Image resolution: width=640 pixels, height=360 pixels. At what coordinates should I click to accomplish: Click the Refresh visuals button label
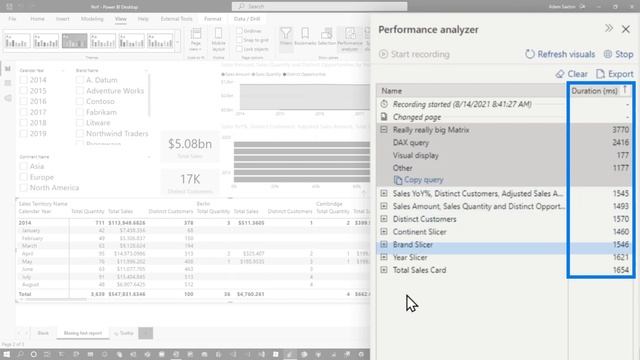click(566, 54)
